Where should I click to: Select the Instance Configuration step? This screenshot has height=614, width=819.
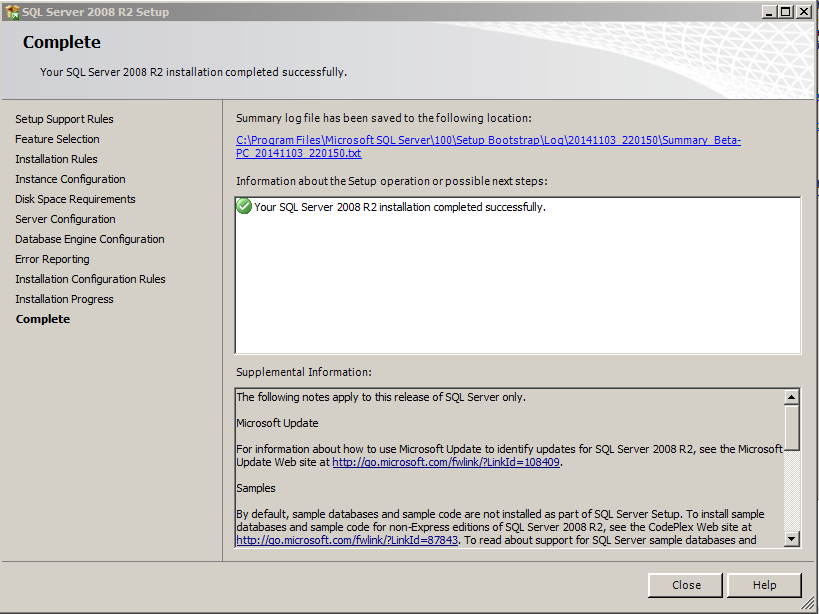point(71,179)
